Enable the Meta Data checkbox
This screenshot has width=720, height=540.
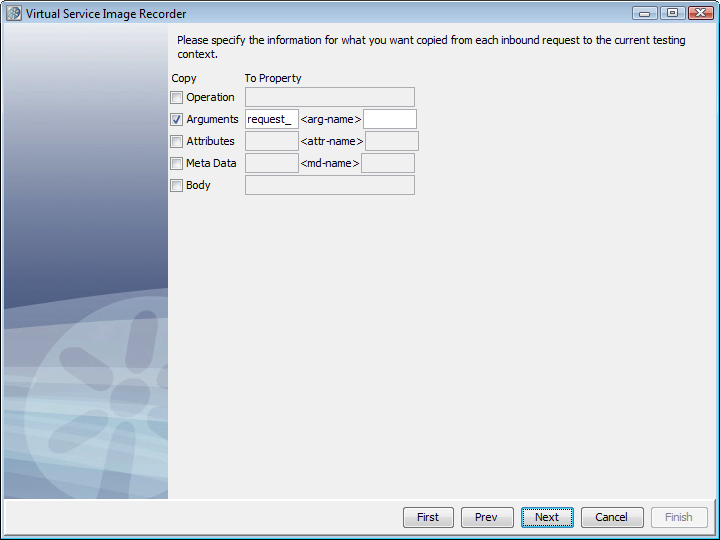tap(176, 163)
